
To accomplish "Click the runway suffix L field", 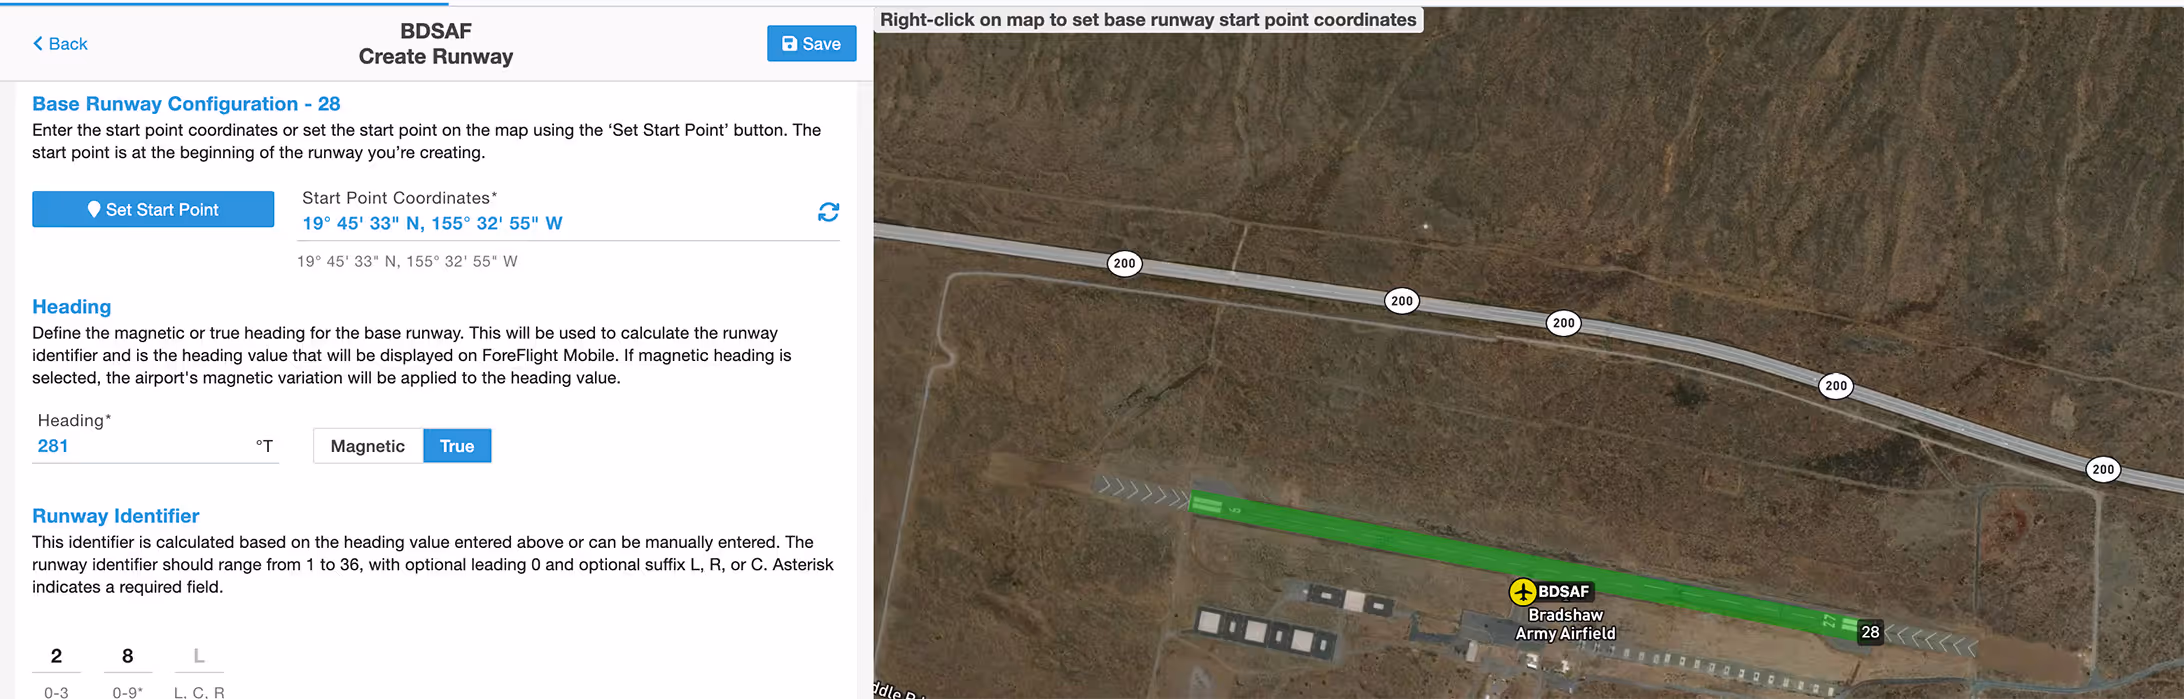I will pyautogui.click(x=199, y=656).
